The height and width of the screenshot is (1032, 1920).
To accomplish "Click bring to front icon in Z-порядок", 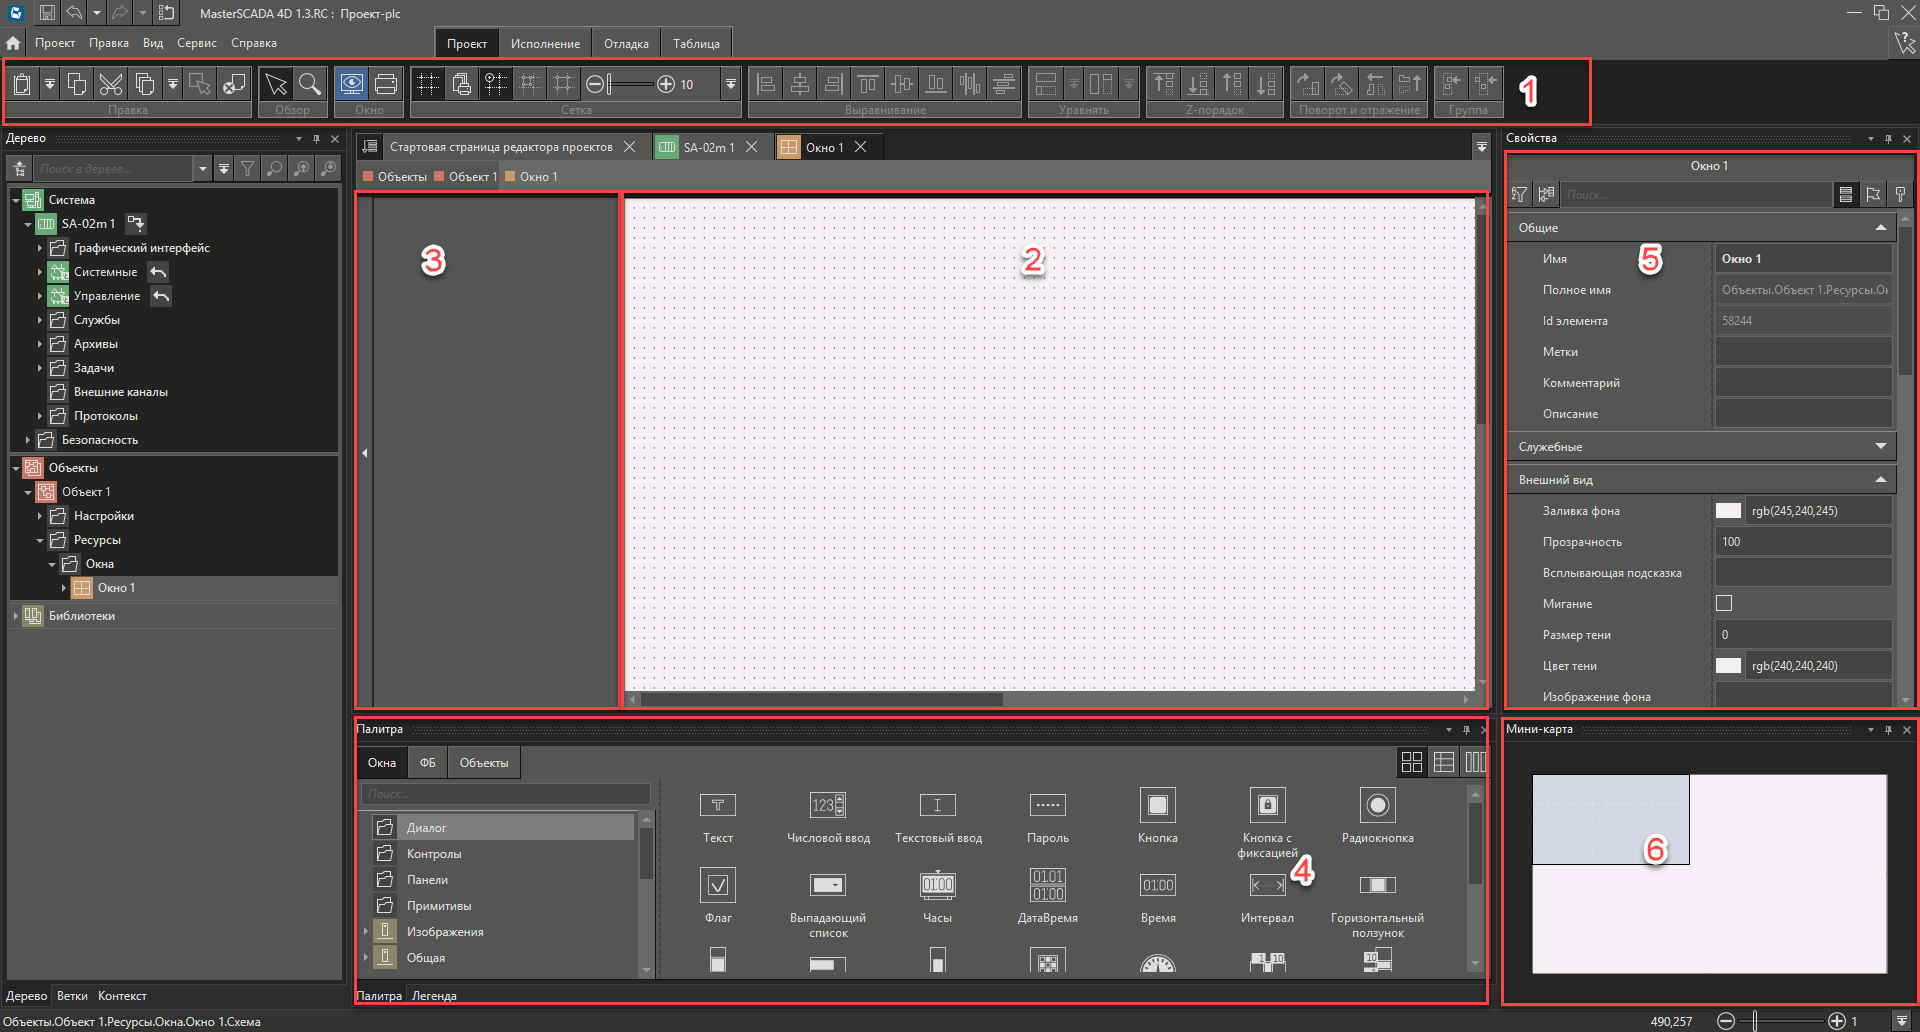I will tap(1165, 84).
